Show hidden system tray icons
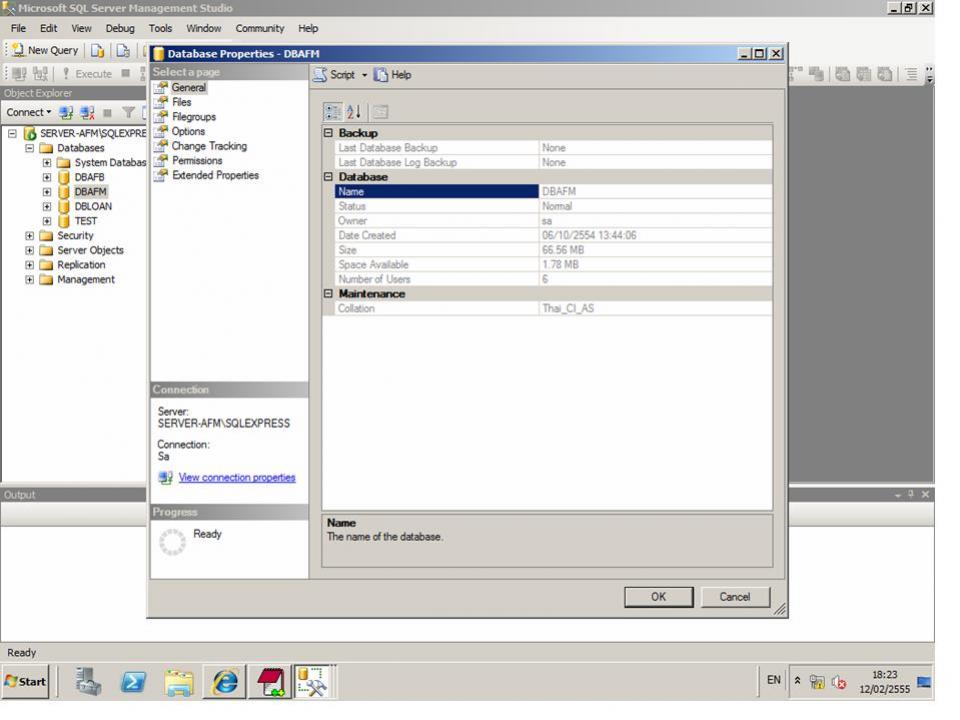Screen dimensions: 960x720 (798, 680)
